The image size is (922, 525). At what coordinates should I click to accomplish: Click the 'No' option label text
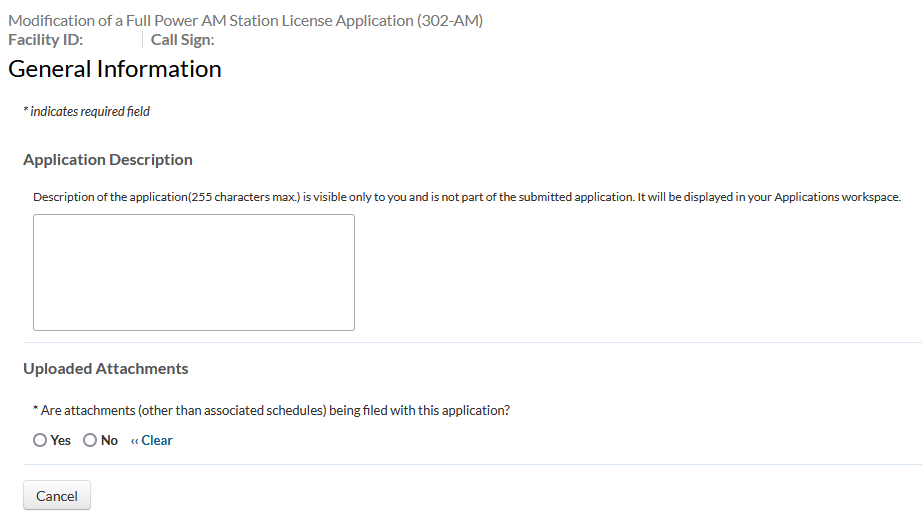point(109,440)
